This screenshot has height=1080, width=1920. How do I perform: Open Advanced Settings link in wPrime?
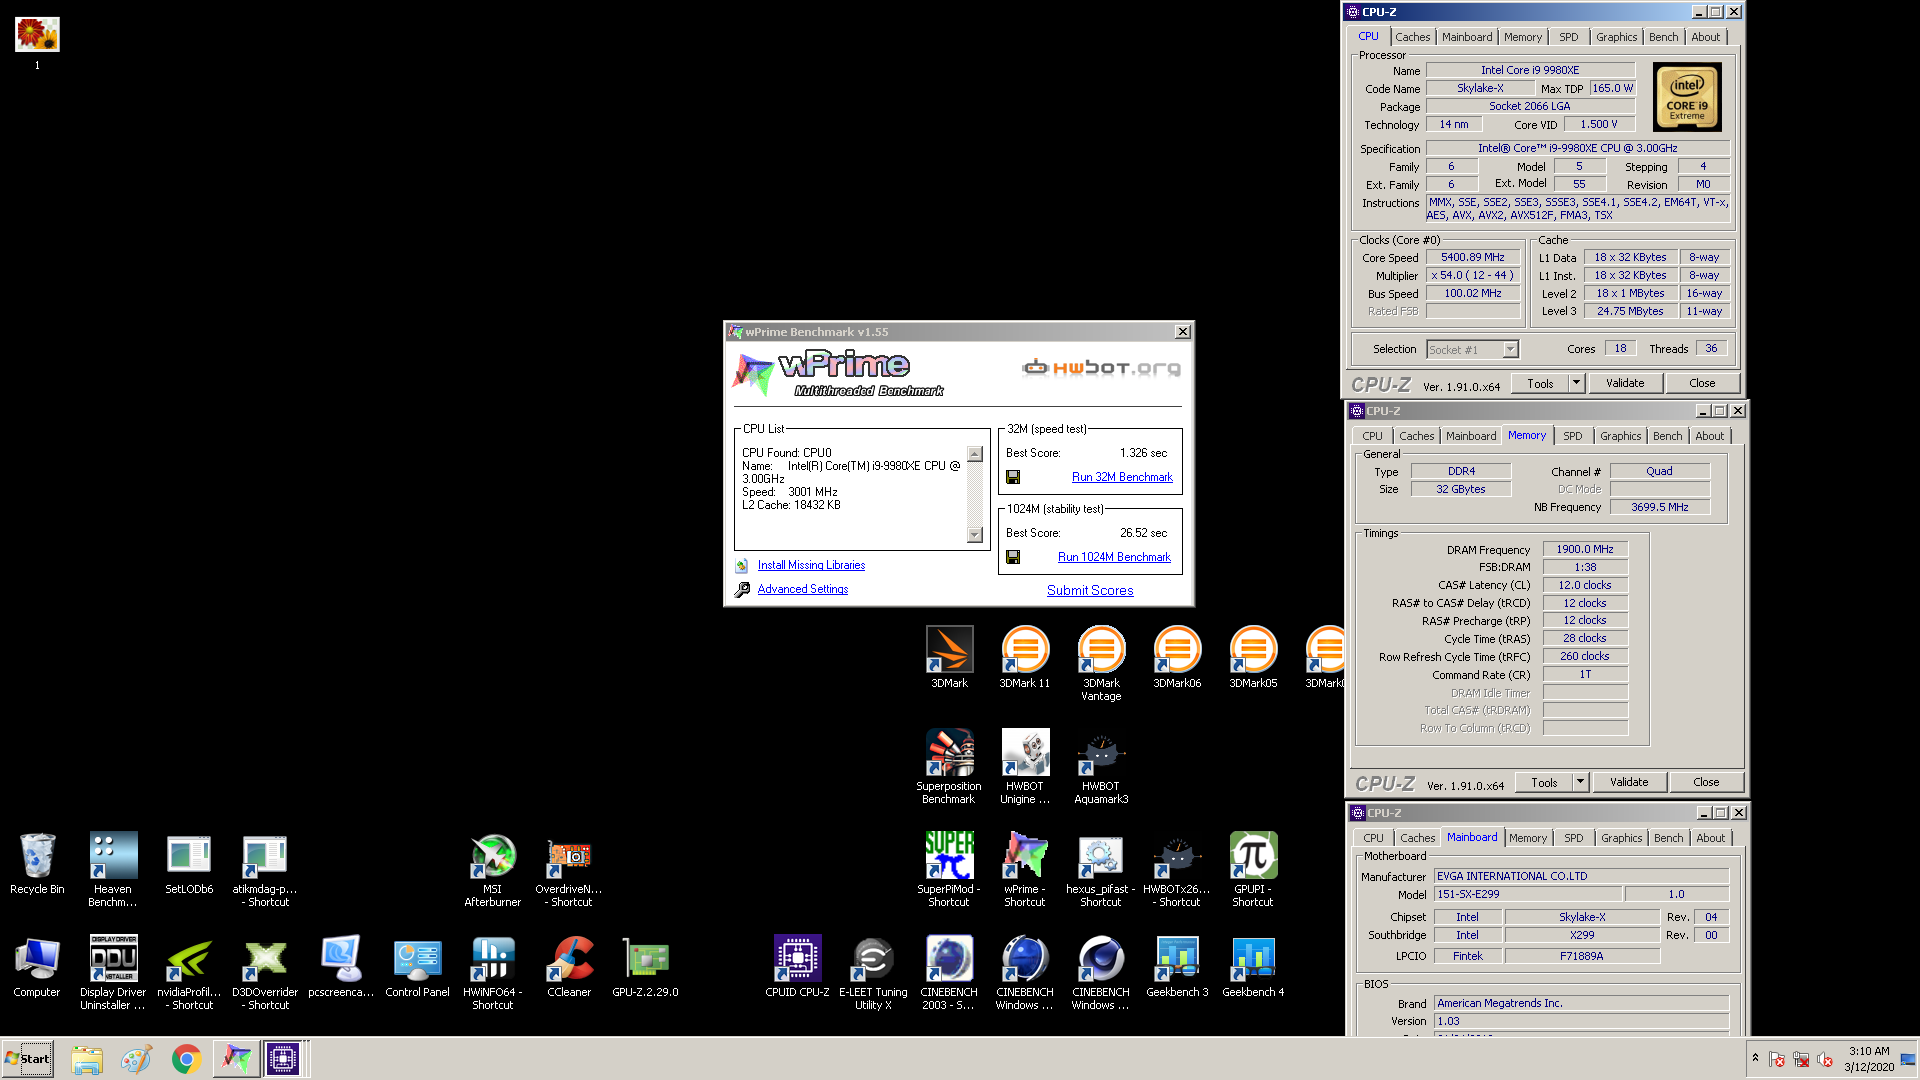(803, 589)
